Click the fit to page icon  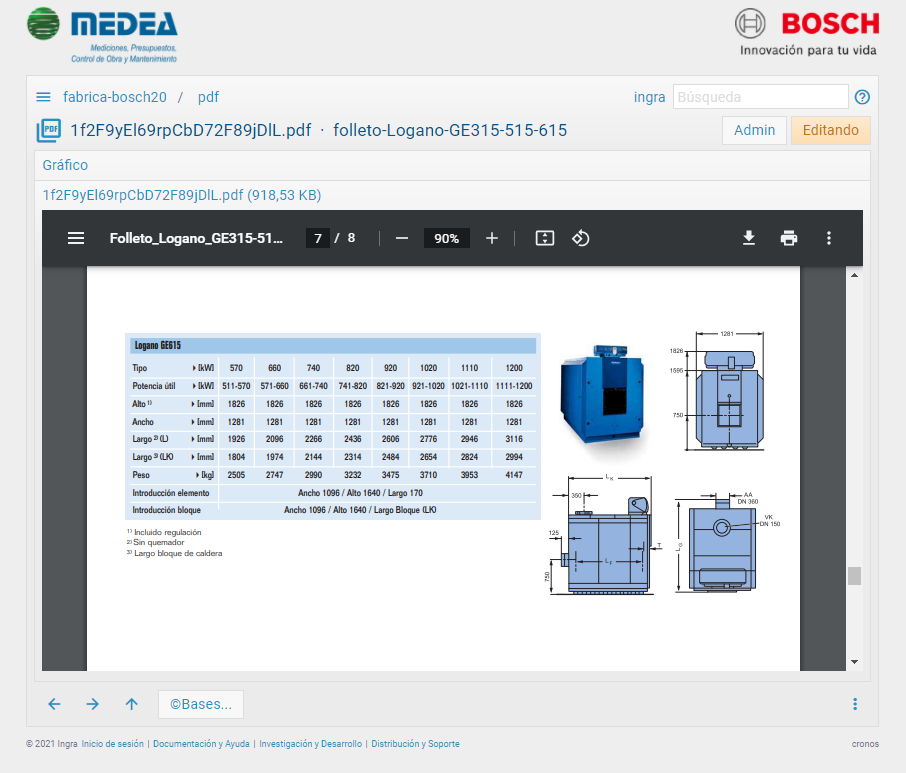544,238
